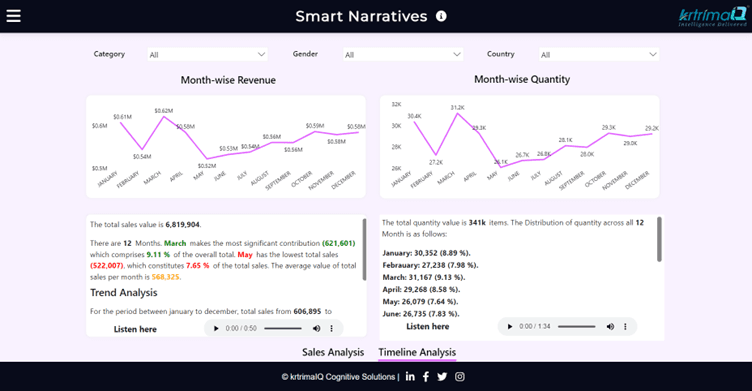Click the 27.2K February quantity label
Screen dimensions: 752x391
pyautogui.click(x=436, y=163)
